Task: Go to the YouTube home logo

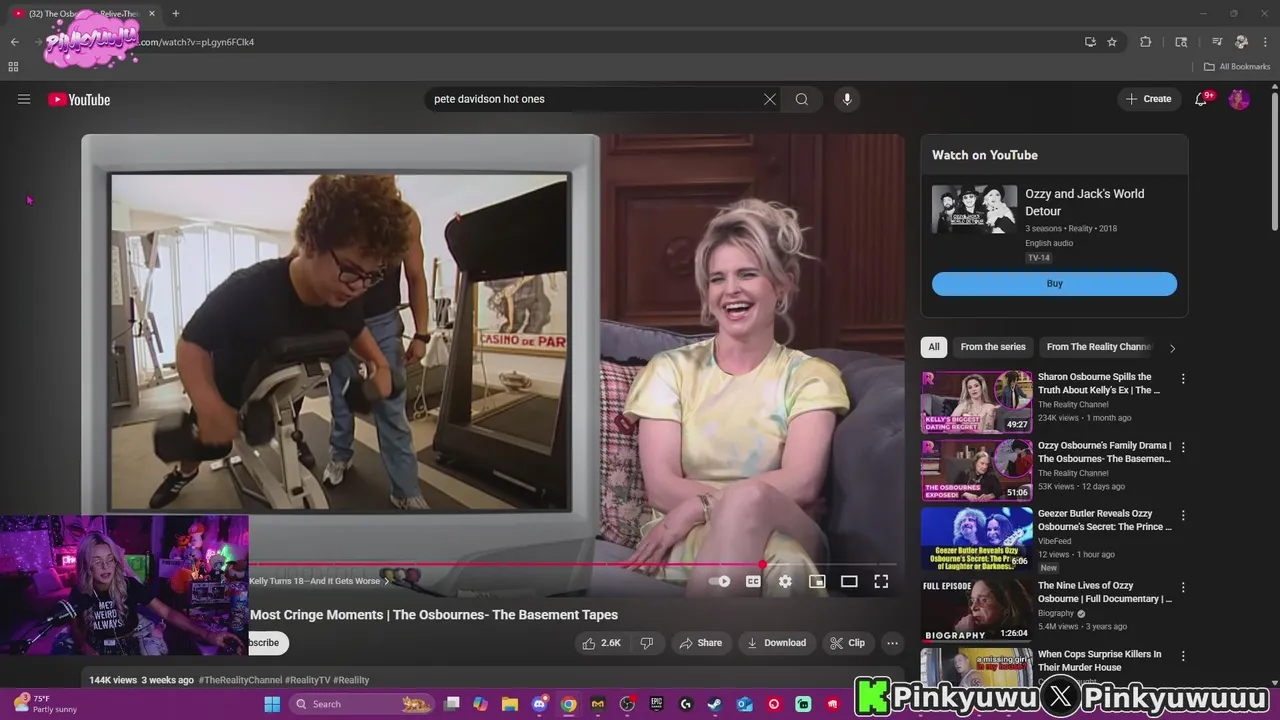Action: (79, 99)
